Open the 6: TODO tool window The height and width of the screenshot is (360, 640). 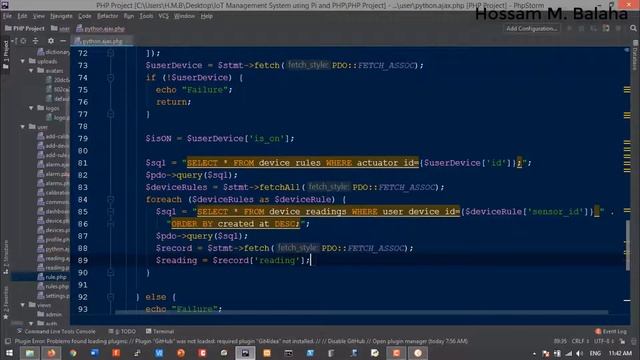[x=122, y=331]
